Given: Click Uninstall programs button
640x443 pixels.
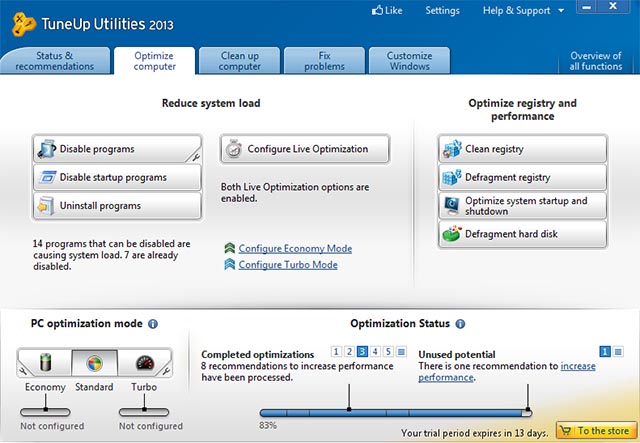Looking at the screenshot, I should [118, 206].
